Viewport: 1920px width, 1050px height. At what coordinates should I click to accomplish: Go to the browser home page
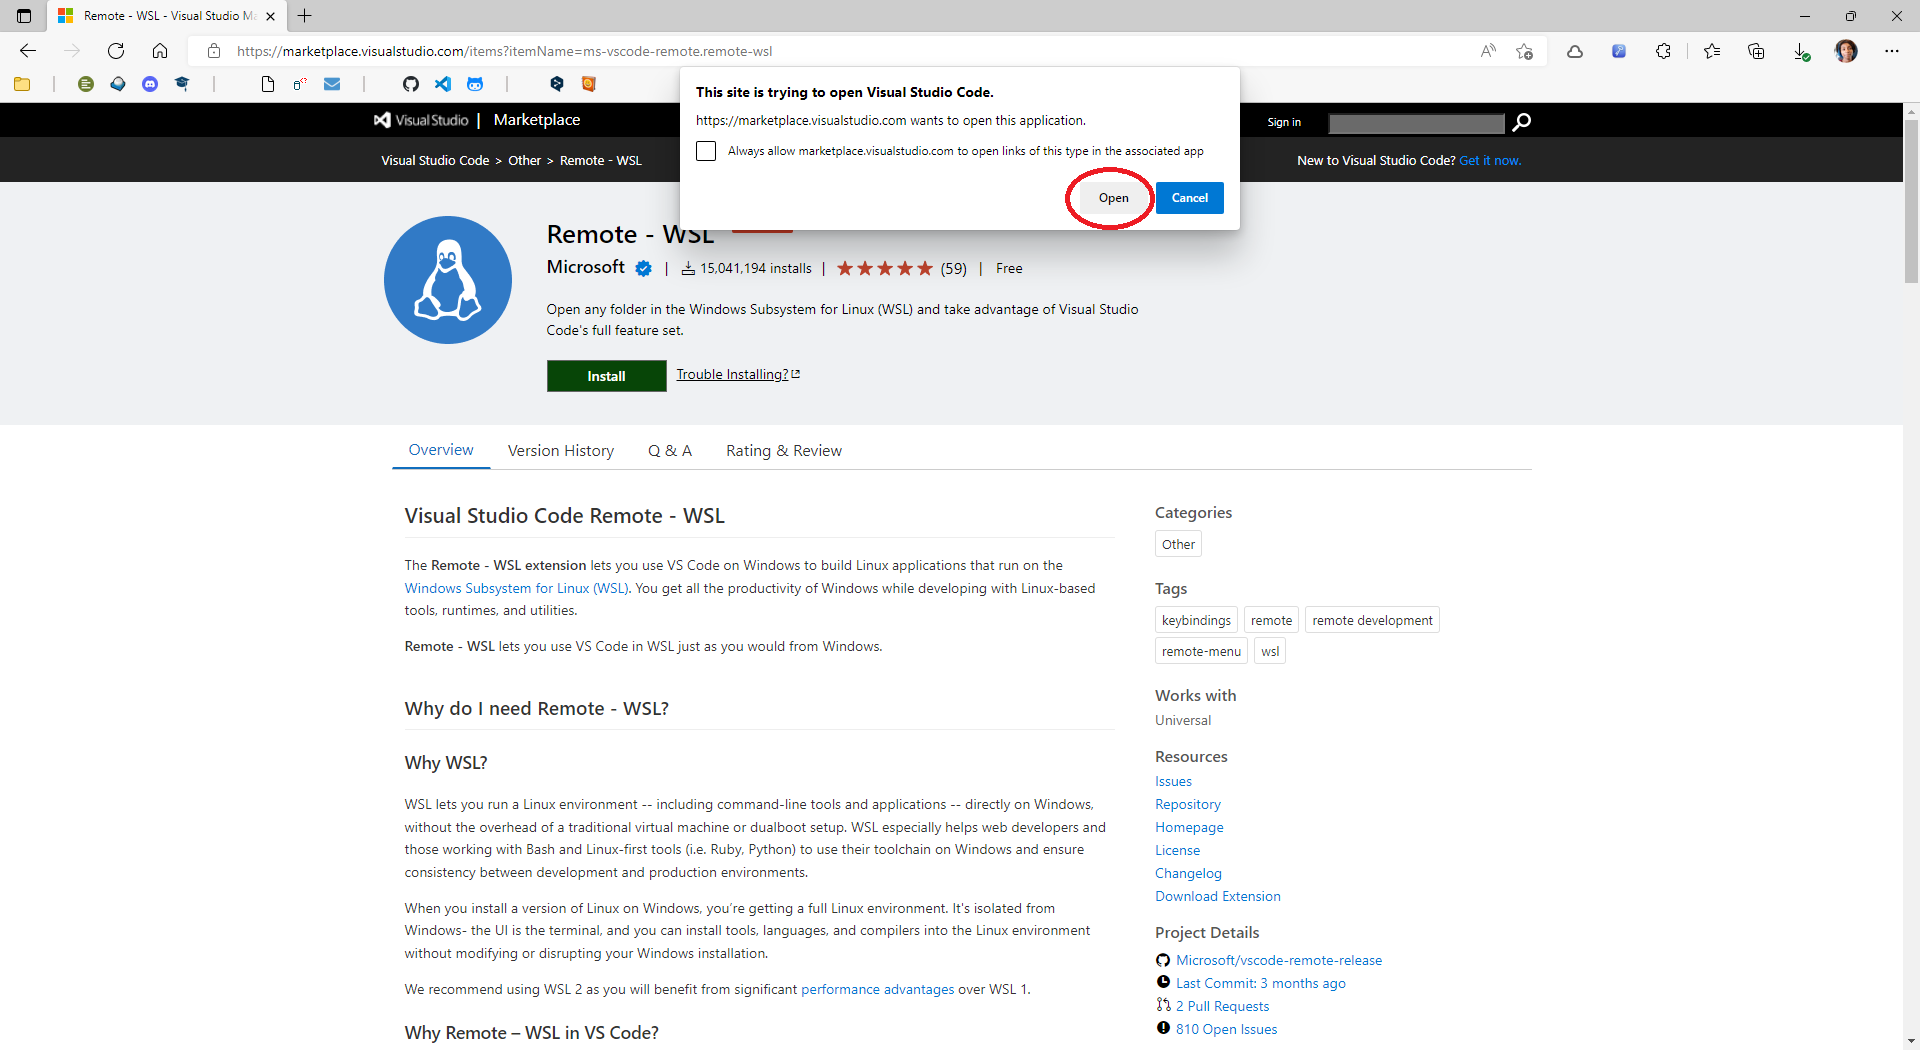point(160,51)
